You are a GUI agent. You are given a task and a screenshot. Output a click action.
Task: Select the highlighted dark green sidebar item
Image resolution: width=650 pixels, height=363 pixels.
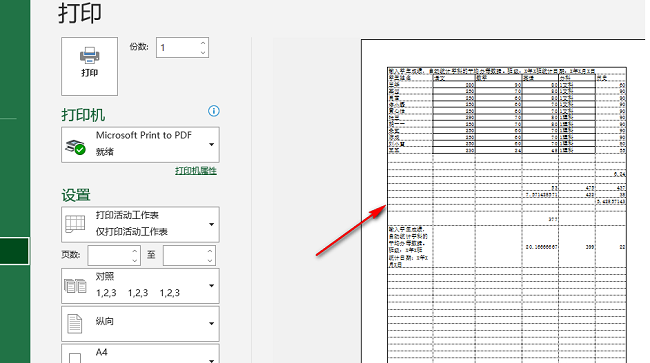coord(15,251)
